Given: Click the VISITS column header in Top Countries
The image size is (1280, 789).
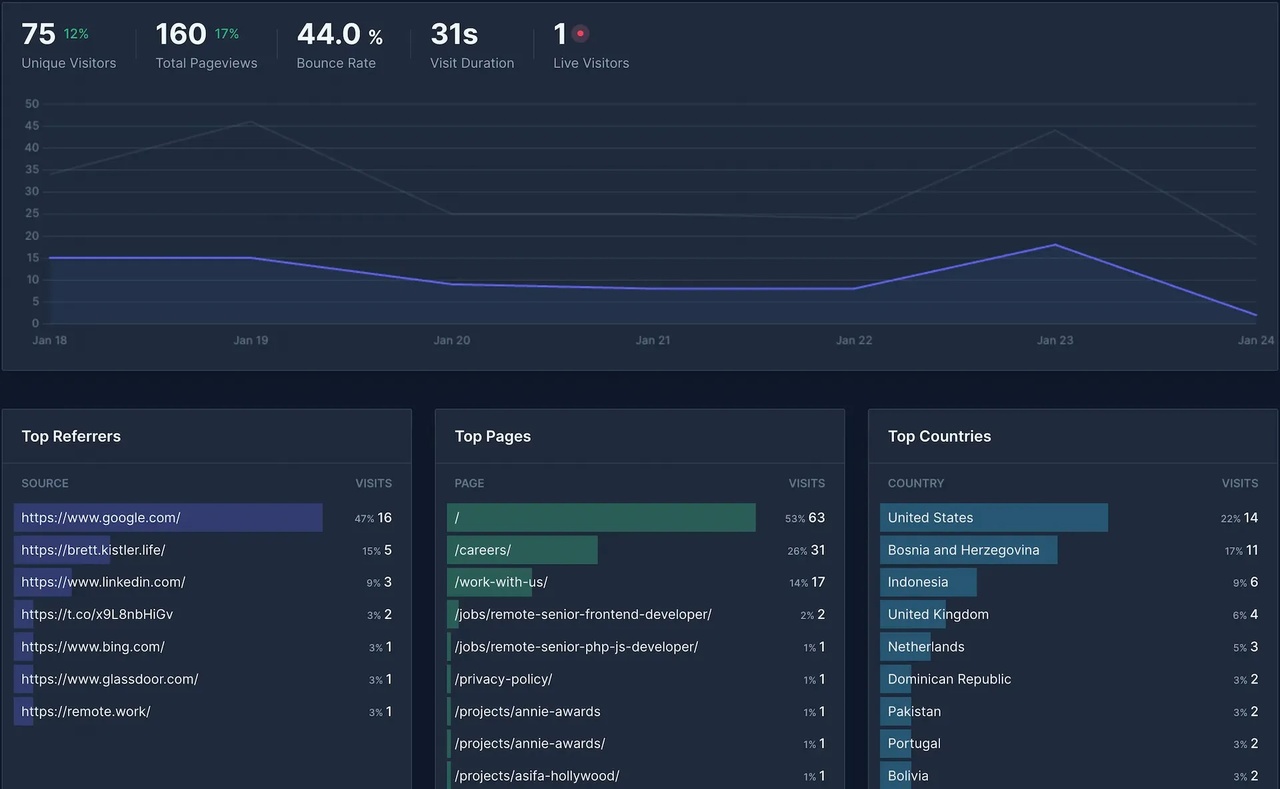Looking at the screenshot, I should (x=1240, y=483).
